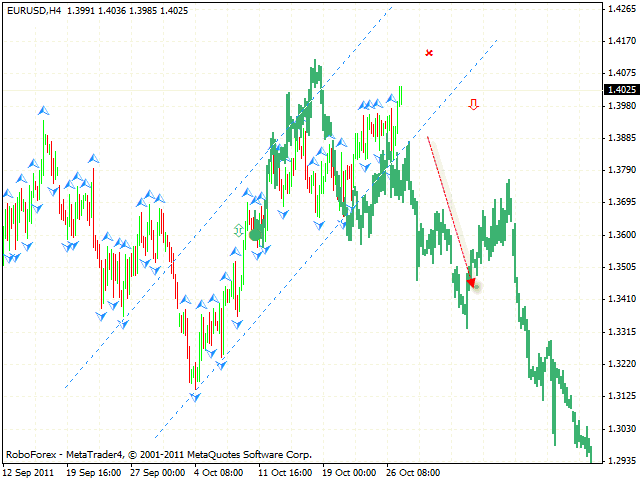640x480 pixels.
Task: Click the 1.3600 price axis label
Action: pyautogui.click(x=619, y=235)
